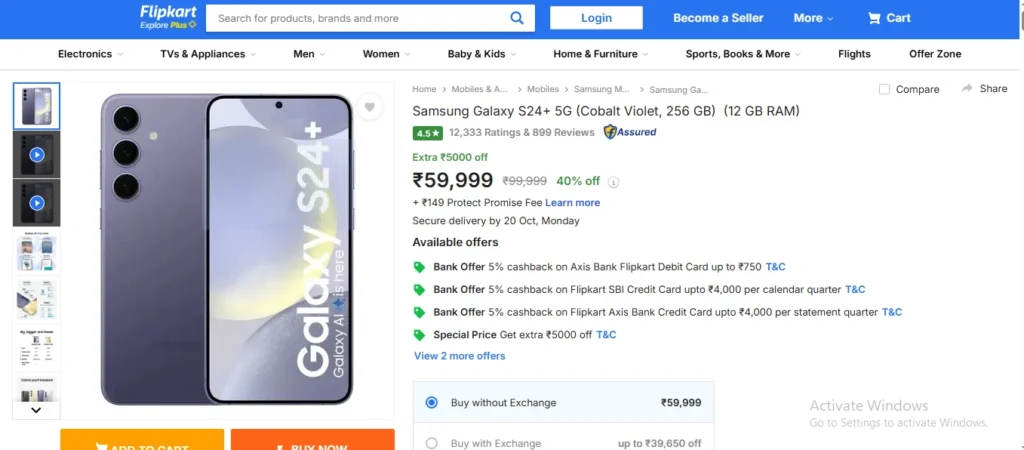Viewport: 1024px width, 450px height.
Task: Click price info icon beside 40% off
Action: [614, 182]
